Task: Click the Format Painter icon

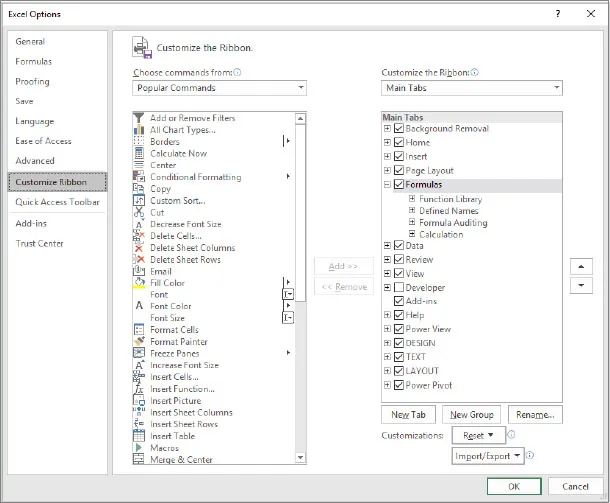Action: point(139,342)
